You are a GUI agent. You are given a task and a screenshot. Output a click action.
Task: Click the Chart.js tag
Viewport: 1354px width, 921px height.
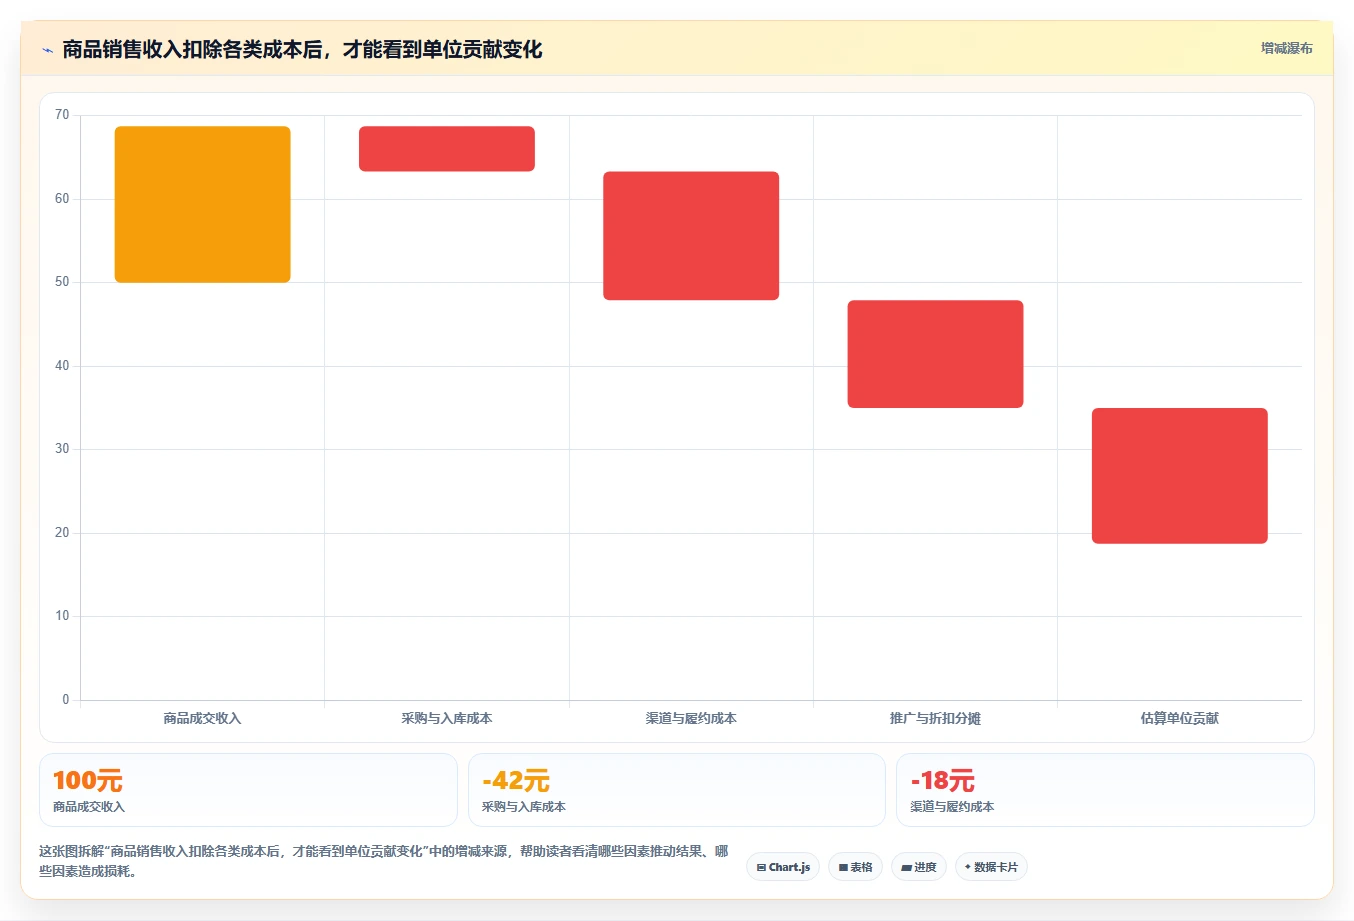783,867
